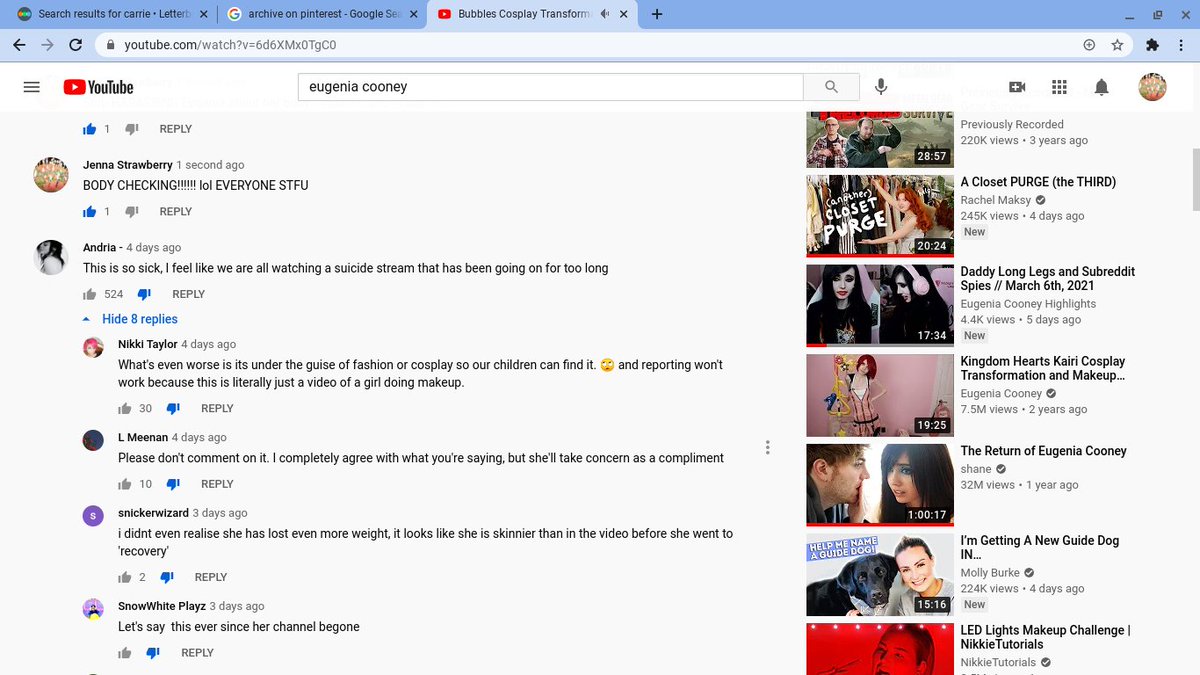Open Jenna Strawberry's profile avatar
This screenshot has height=675, width=1200.
(x=51, y=175)
